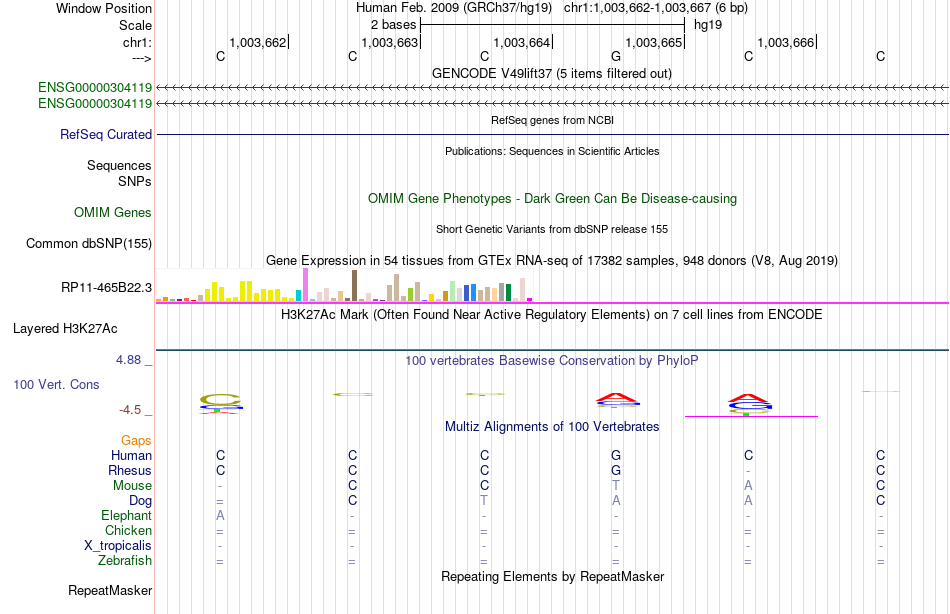Click the red A logo above the magenta underline
Viewport: 950px width, 614px height.
pyautogui.click(x=748, y=398)
